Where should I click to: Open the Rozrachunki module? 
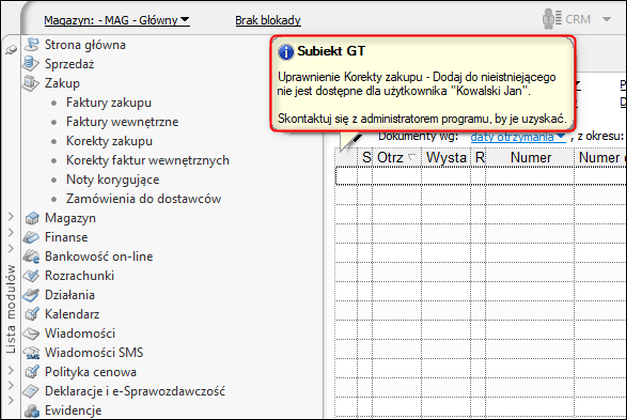[79, 276]
